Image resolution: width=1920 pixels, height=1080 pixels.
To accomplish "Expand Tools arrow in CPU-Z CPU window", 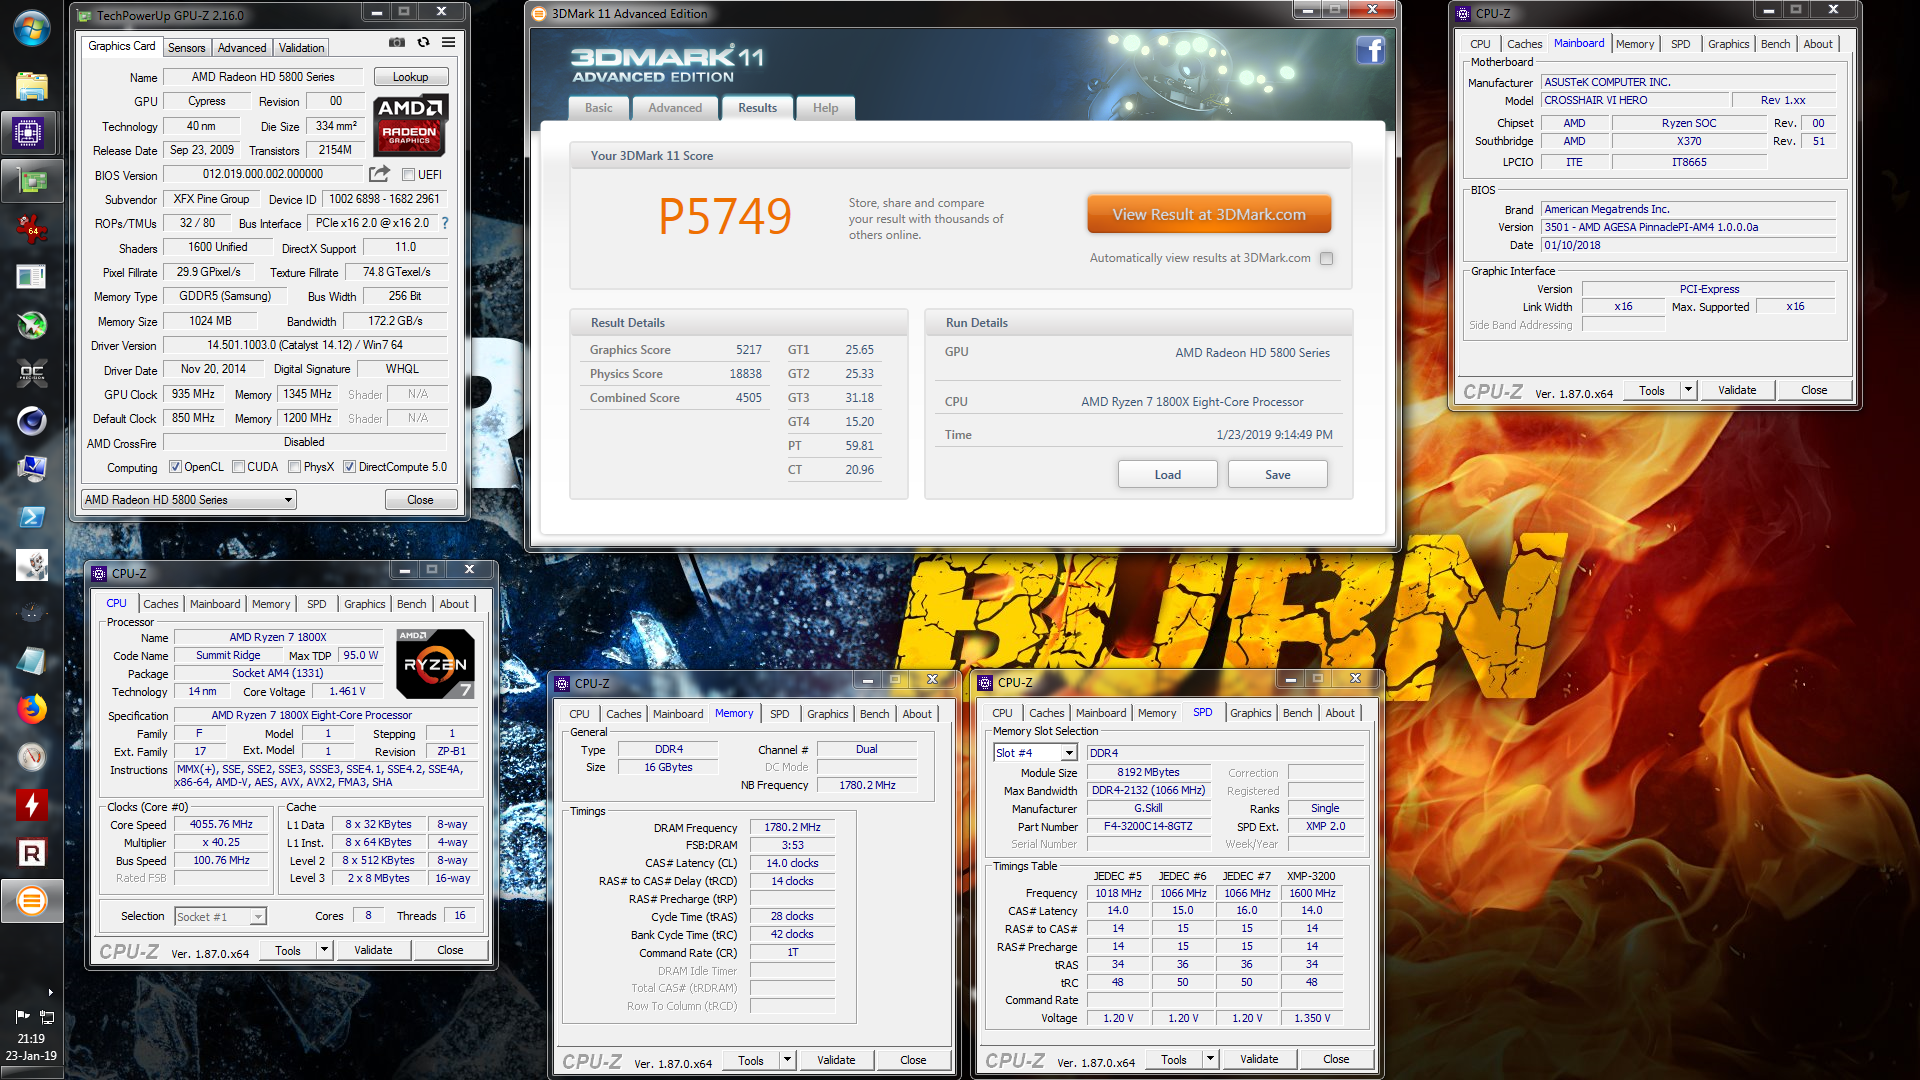I will pos(324,950).
